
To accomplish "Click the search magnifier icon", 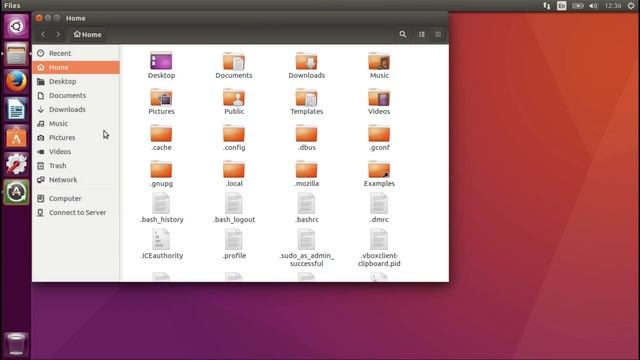I will (x=403, y=35).
